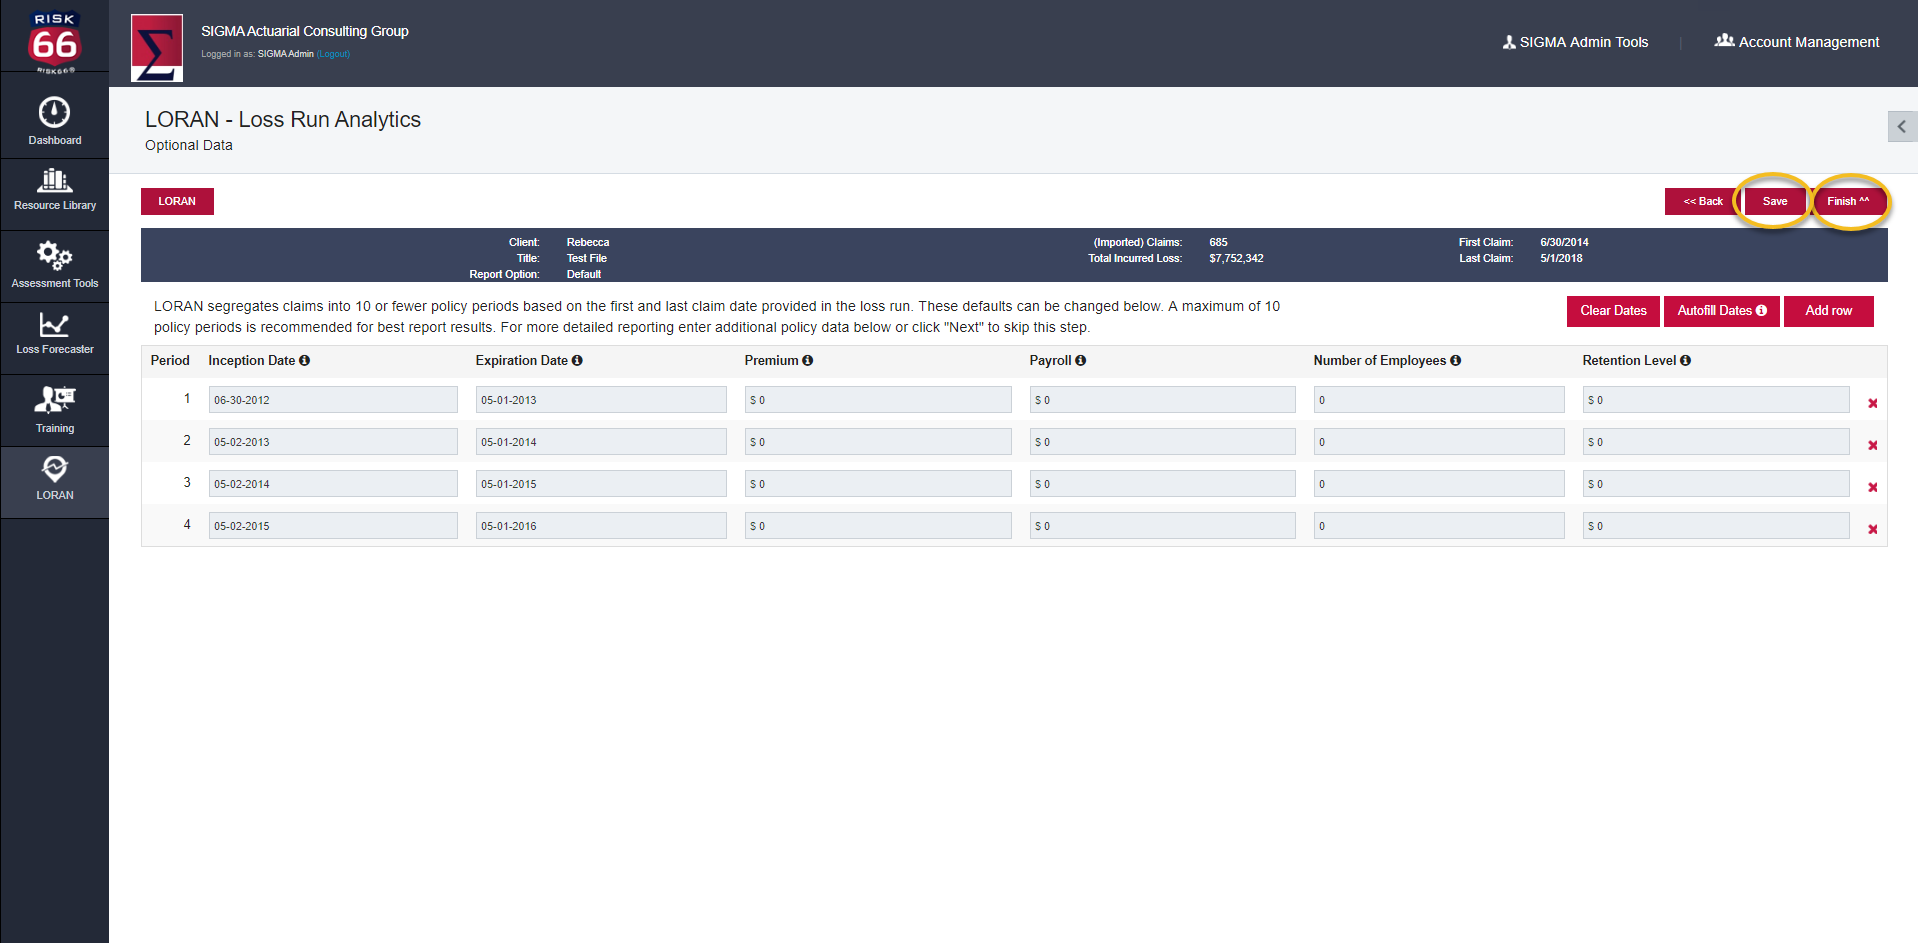This screenshot has height=943, width=1918.
Task: Show Number of Employees info icon
Action: tap(1455, 361)
